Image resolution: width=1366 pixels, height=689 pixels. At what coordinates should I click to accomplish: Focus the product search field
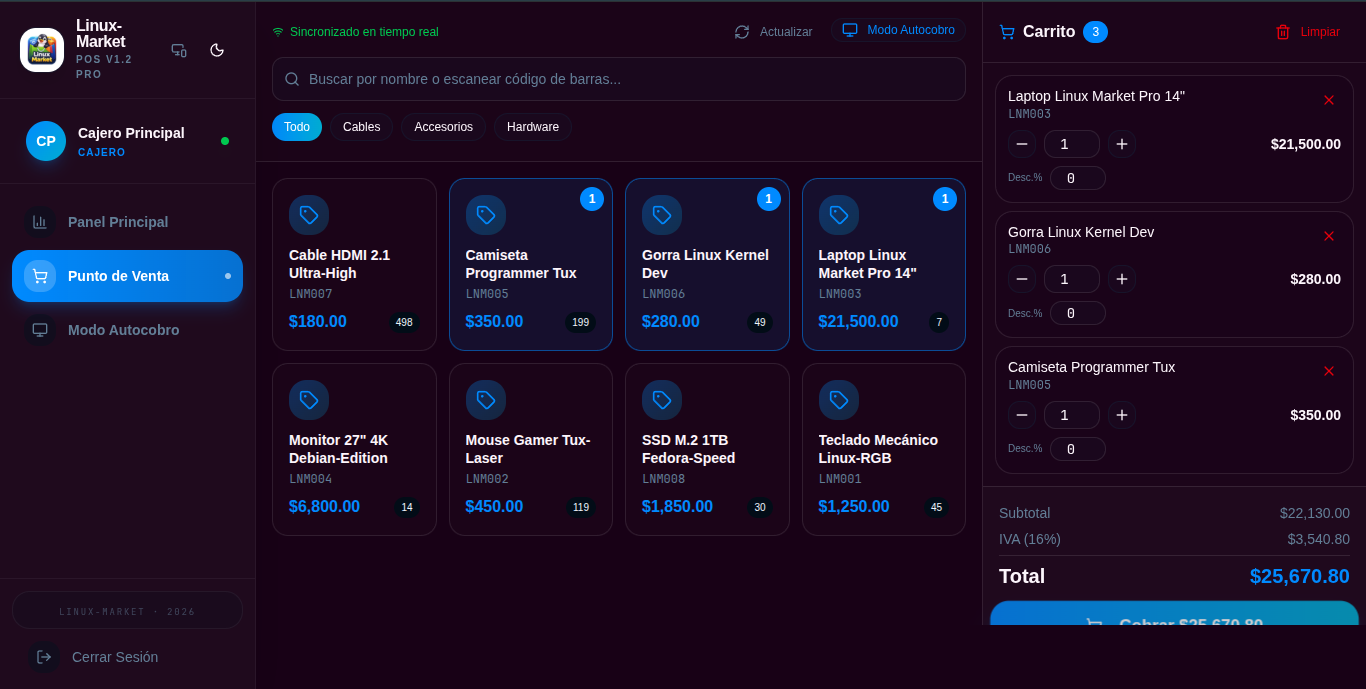point(619,79)
